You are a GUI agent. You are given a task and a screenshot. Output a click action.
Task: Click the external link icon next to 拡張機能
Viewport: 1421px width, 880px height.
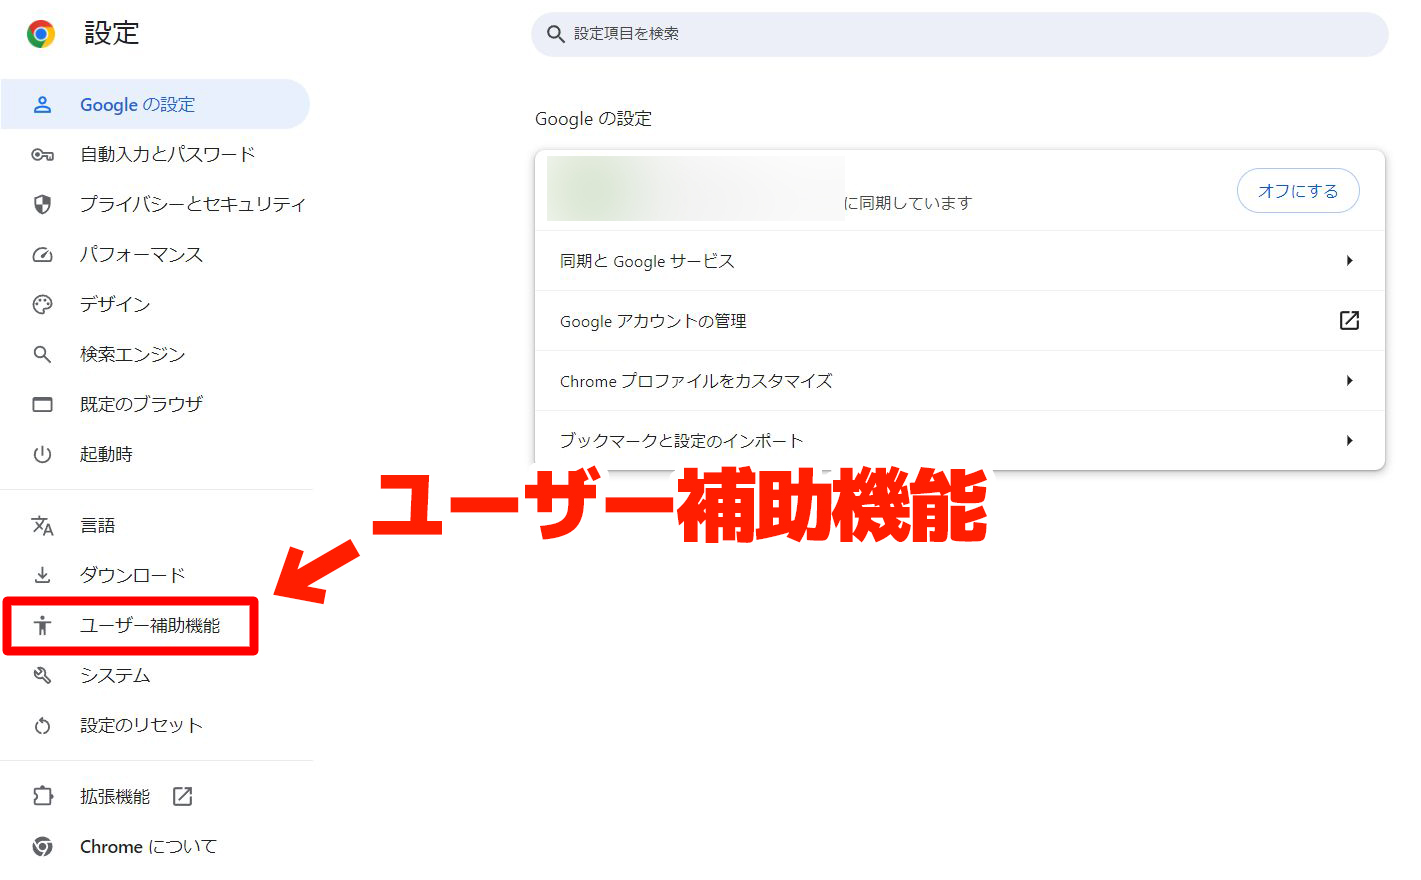click(x=182, y=796)
